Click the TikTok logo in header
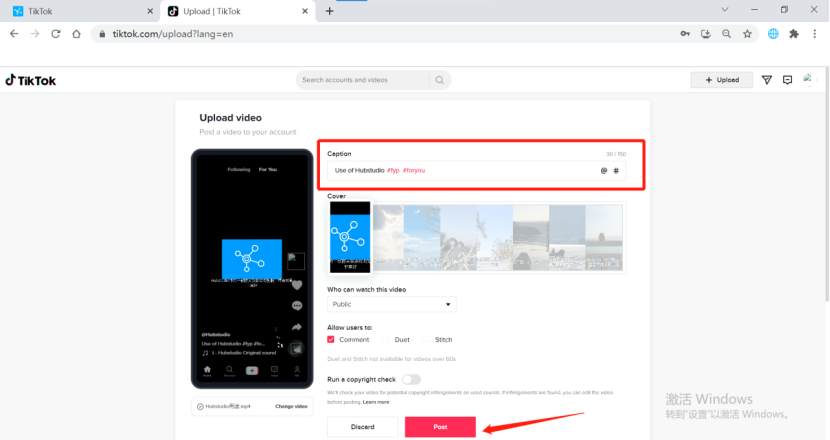The image size is (830, 440). 31,80
